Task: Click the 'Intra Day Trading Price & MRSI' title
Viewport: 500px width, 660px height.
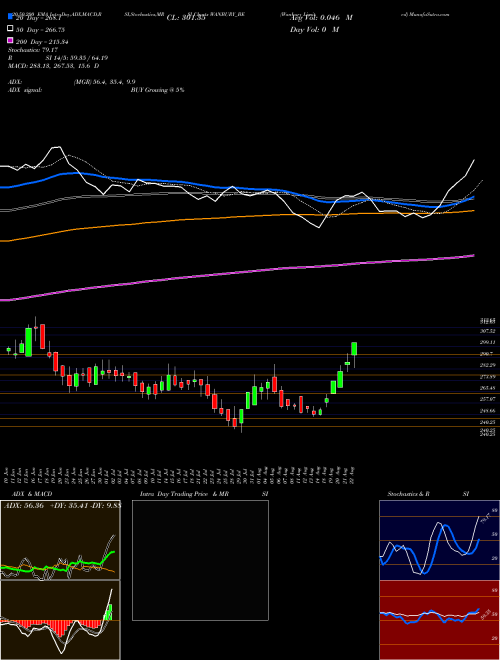Action: point(204,494)
